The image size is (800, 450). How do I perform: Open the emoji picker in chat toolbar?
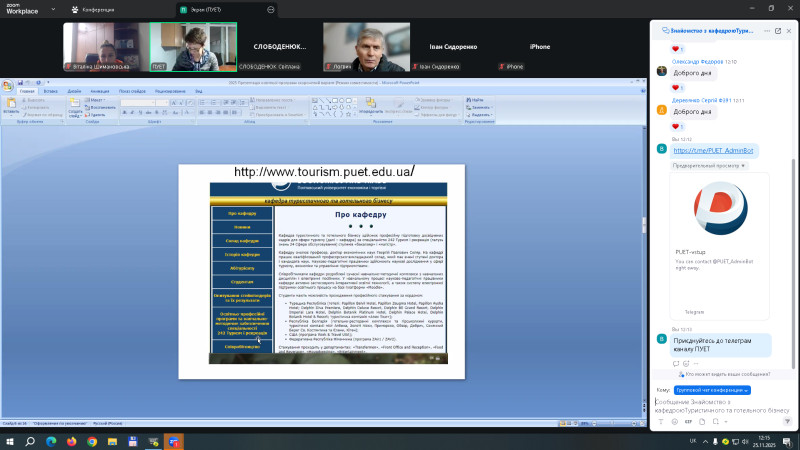pyautogui.click(x=673, y=423)
